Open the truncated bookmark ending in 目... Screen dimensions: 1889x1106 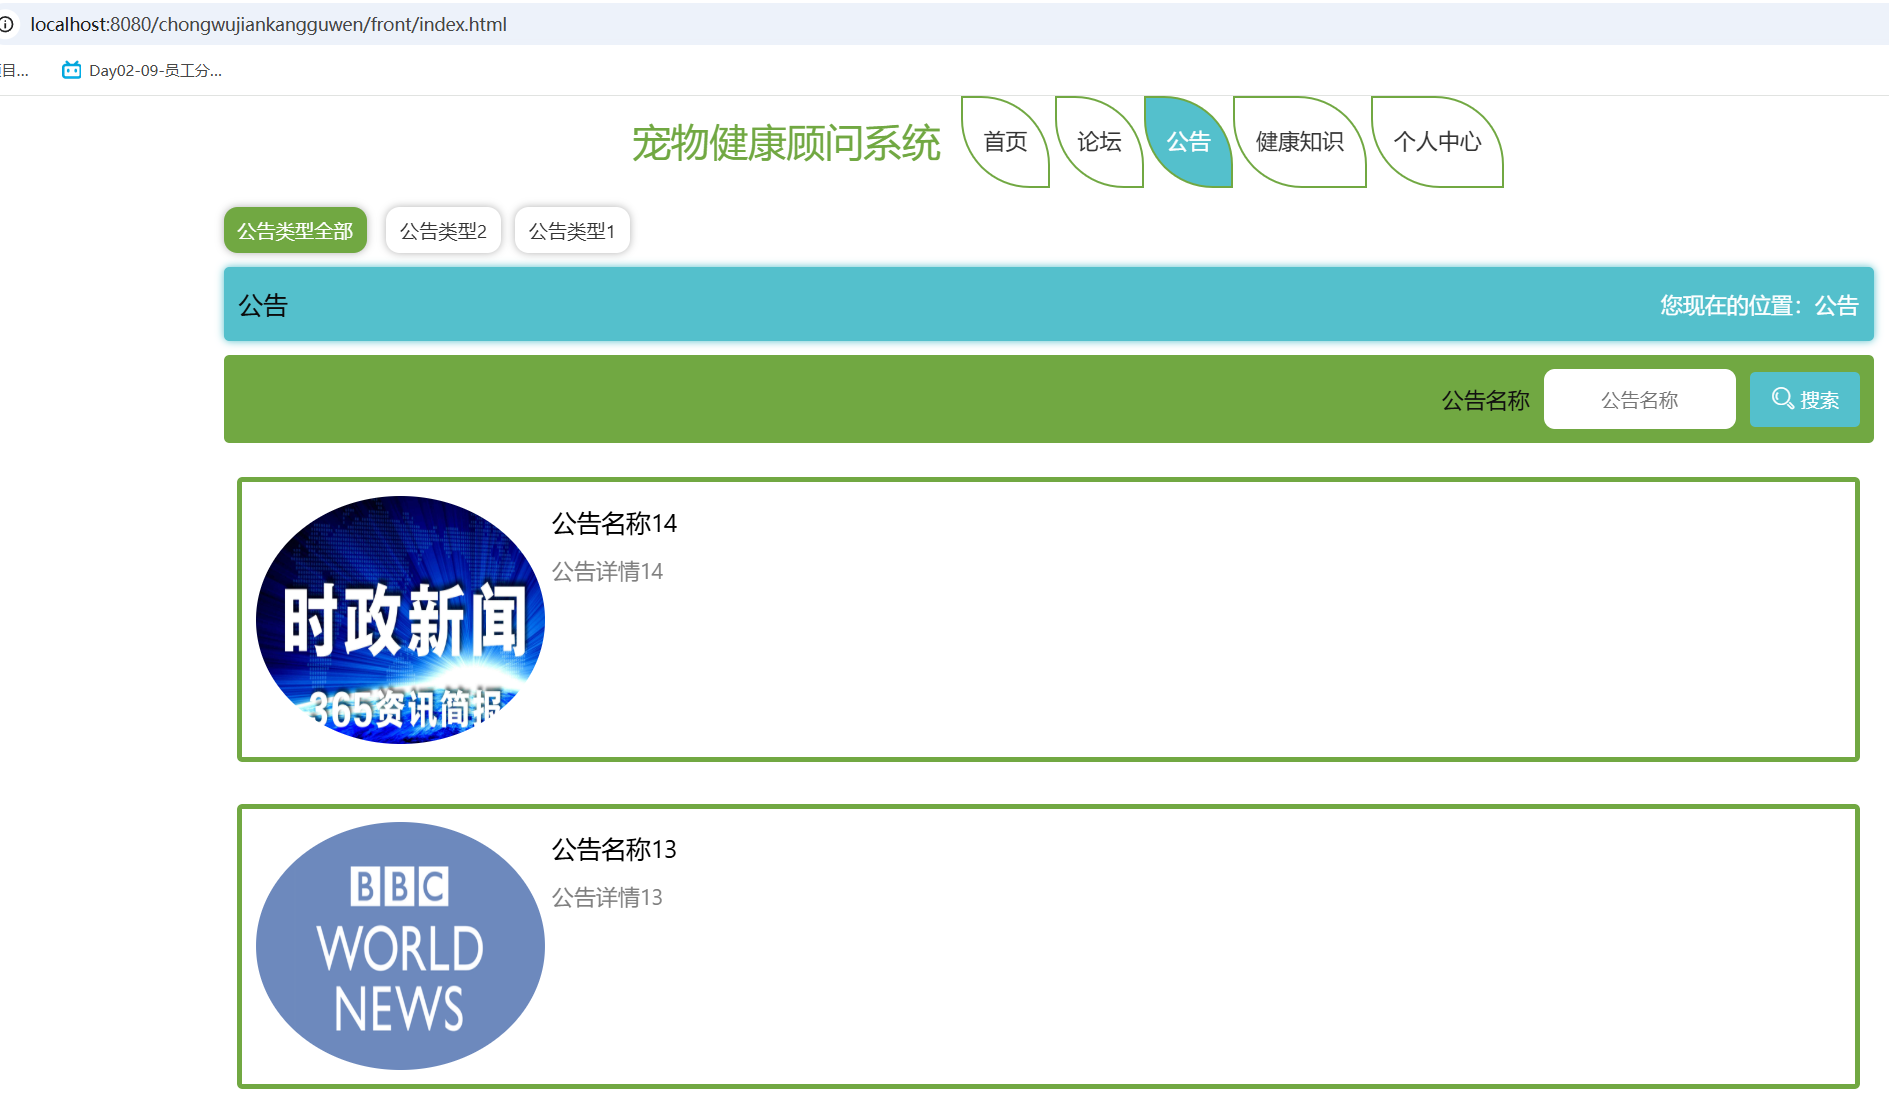pyautogui.click(x=14, y=70)
